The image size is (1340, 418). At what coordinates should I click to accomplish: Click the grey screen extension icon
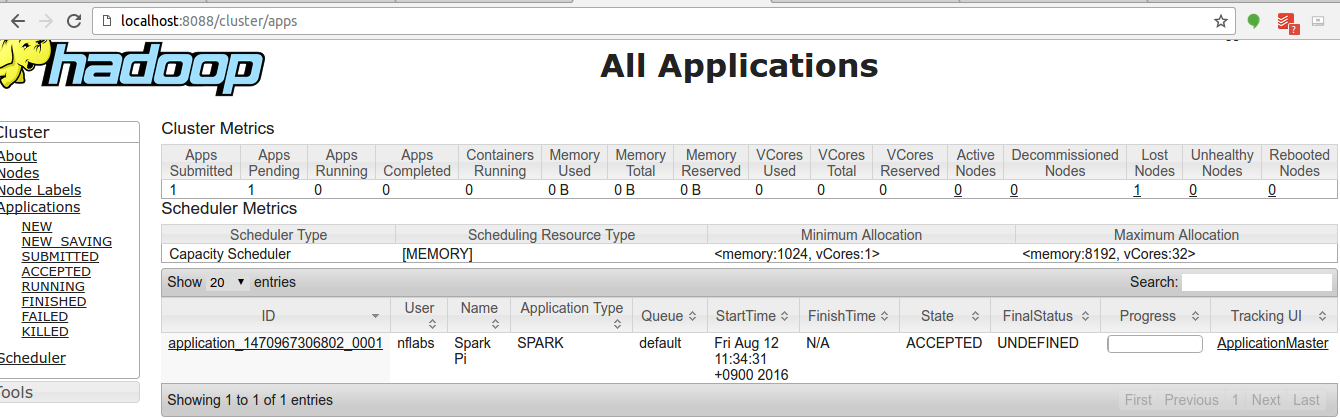click(1317, 20)
